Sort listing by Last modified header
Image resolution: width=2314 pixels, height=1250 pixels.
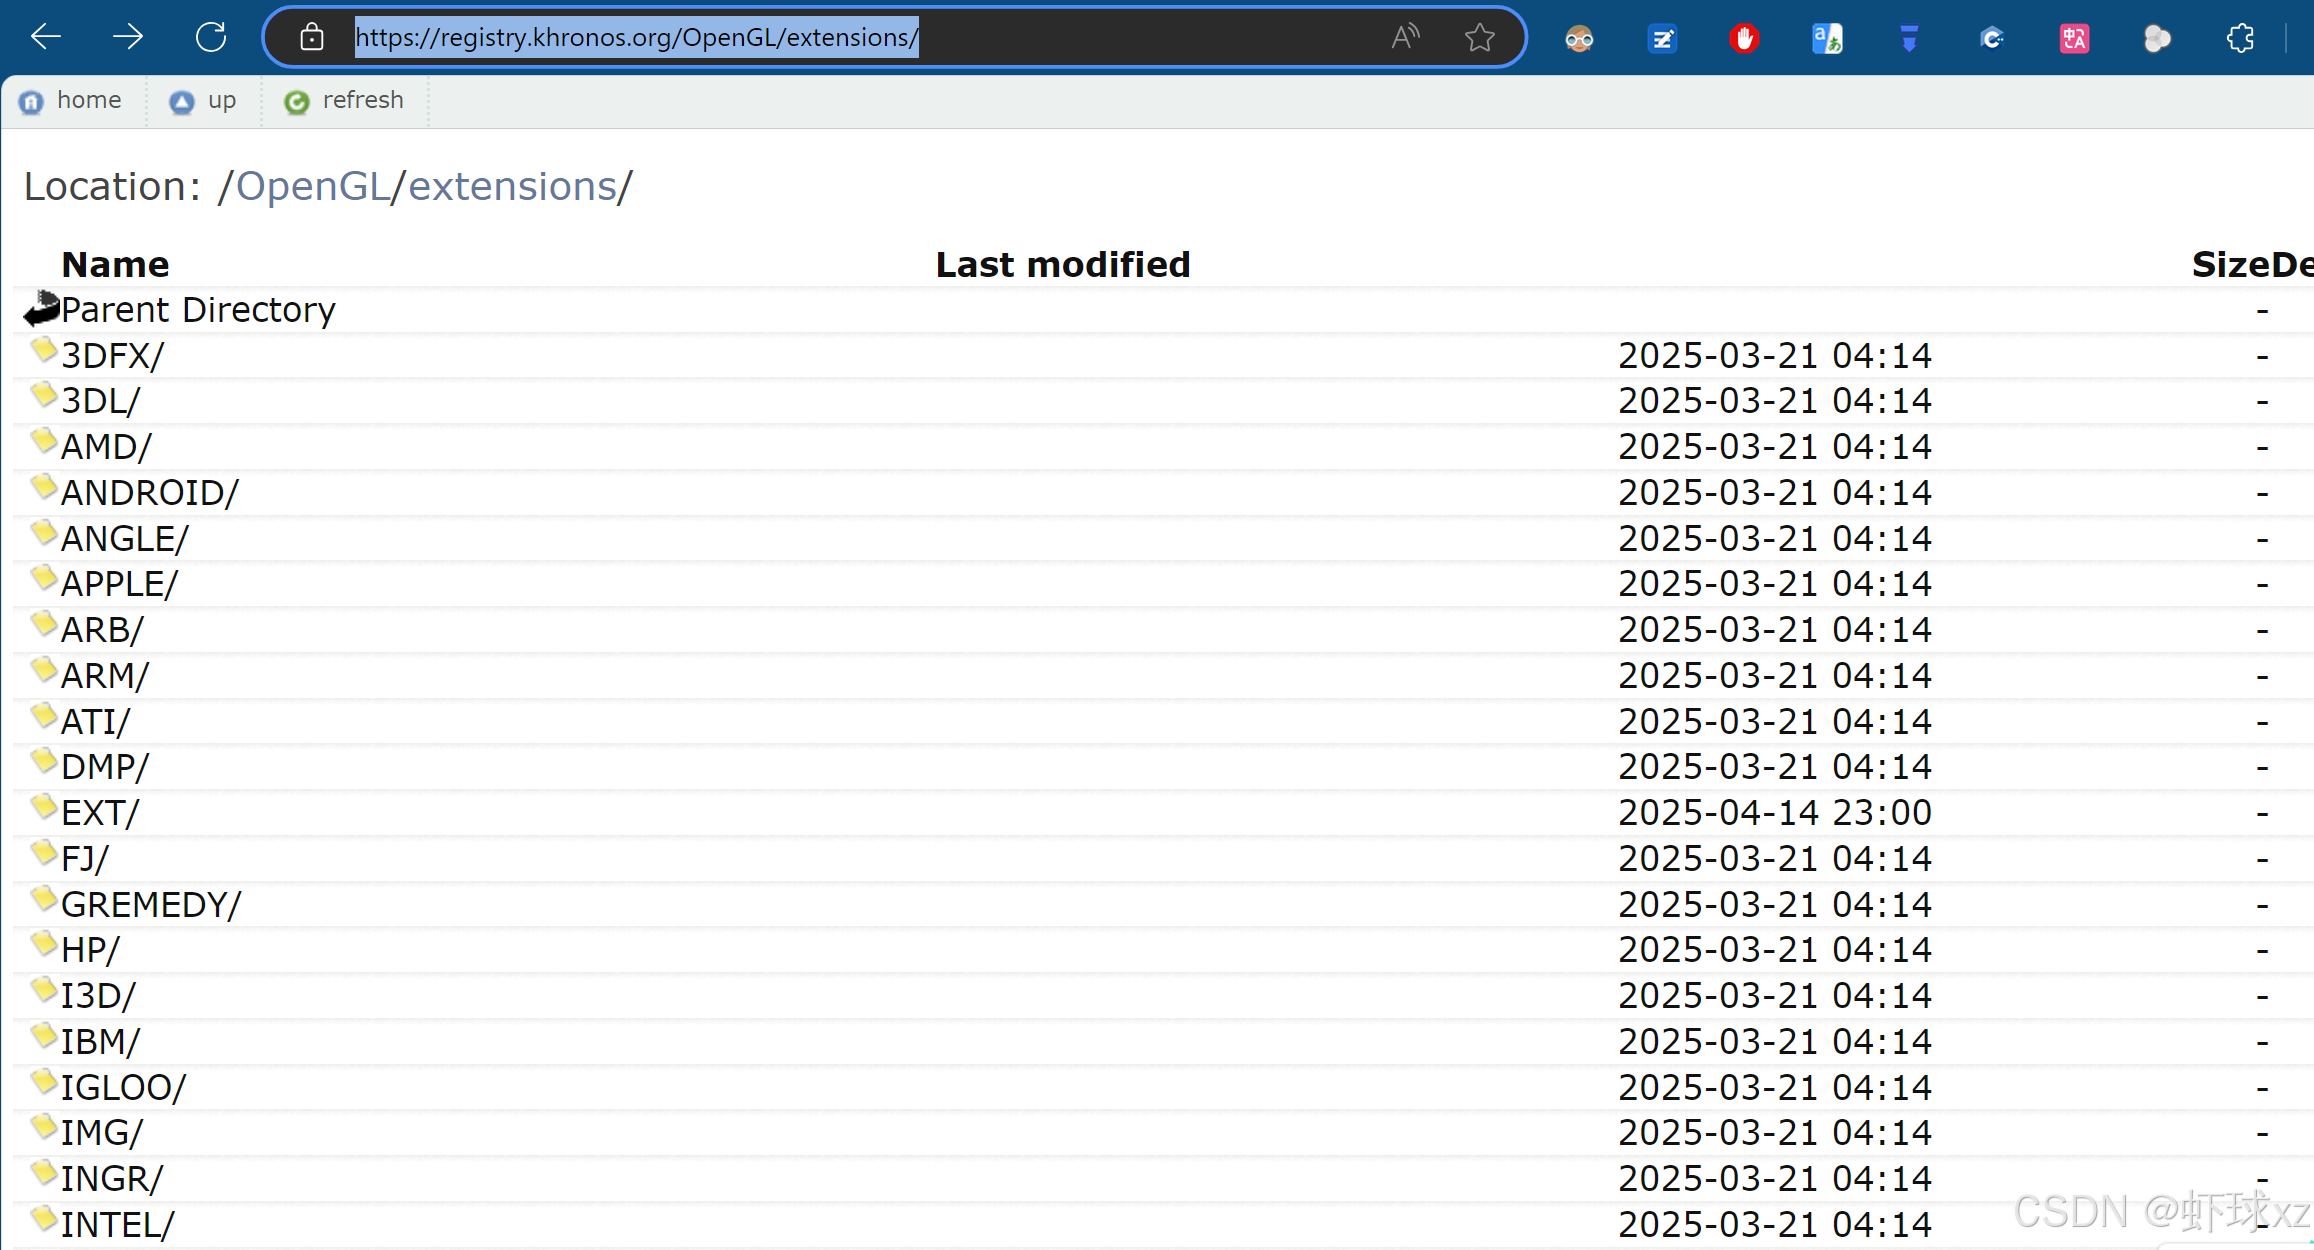coord(1062,265)
